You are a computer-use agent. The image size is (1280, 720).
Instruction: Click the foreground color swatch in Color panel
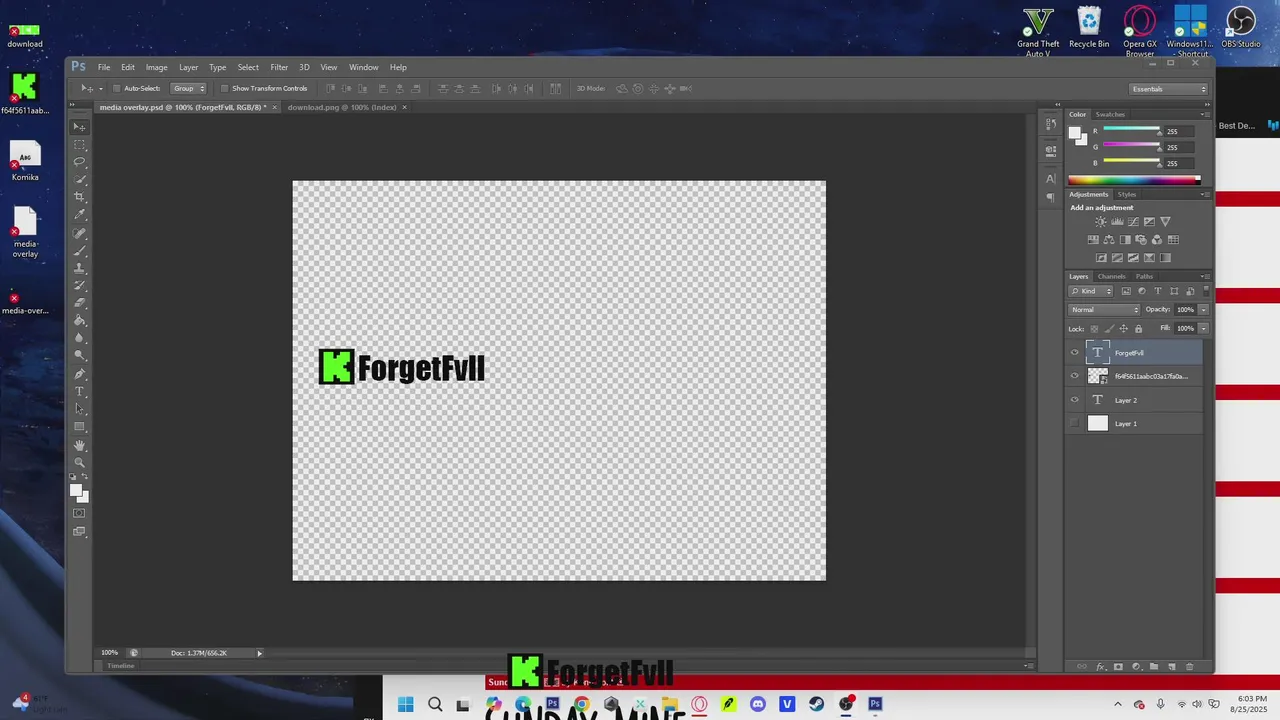[x=1075, y=133]
